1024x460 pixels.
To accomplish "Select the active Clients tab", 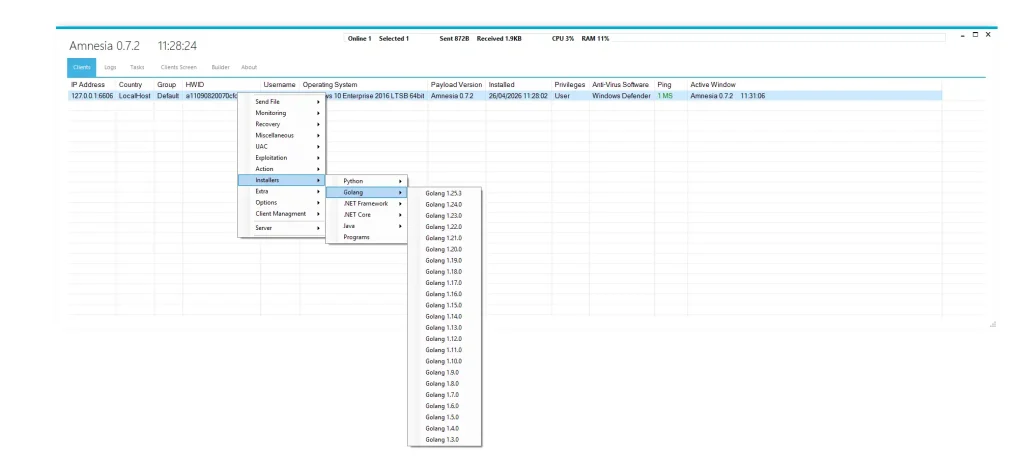I will point(82,67).
